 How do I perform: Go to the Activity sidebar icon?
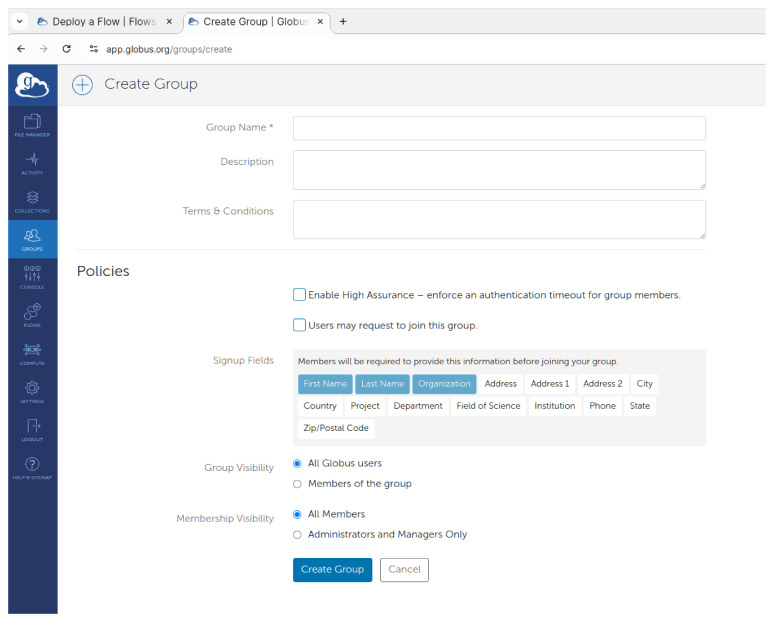point(32,163)
